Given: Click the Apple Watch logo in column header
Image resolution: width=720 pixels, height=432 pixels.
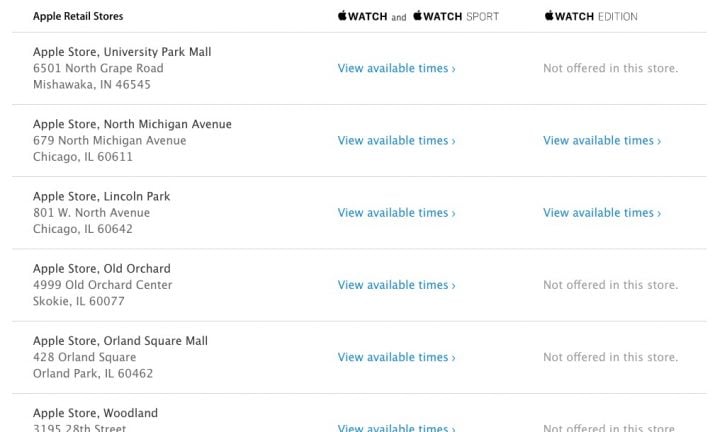Looking at the screenshot, I should click(x=362, y=17).
